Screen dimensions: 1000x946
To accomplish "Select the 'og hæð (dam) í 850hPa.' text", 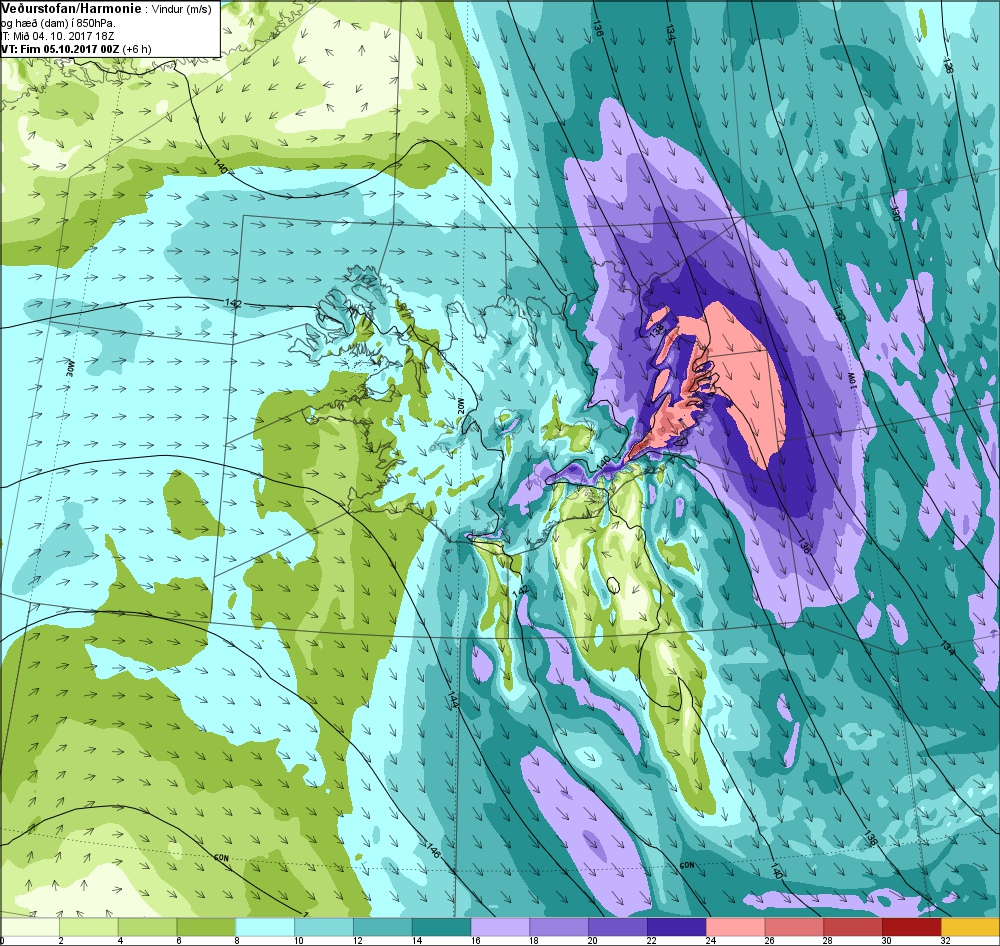I will (x=58, y=24).
